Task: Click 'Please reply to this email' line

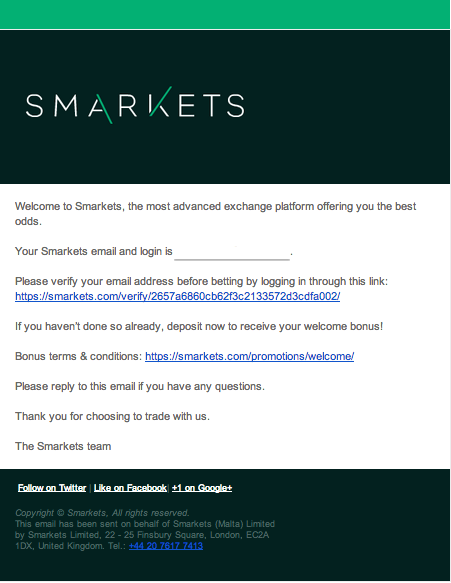Action: click(x=140, y=386)
